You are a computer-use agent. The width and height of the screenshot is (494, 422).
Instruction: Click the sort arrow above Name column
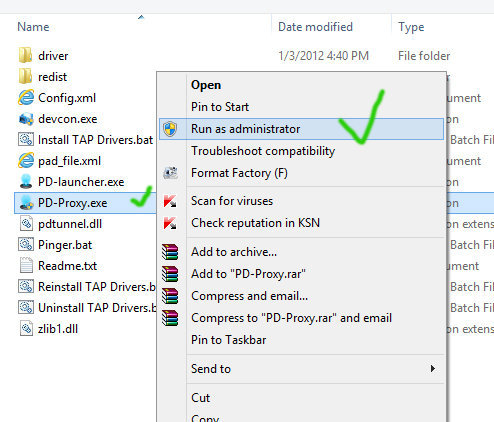[141, 17]
